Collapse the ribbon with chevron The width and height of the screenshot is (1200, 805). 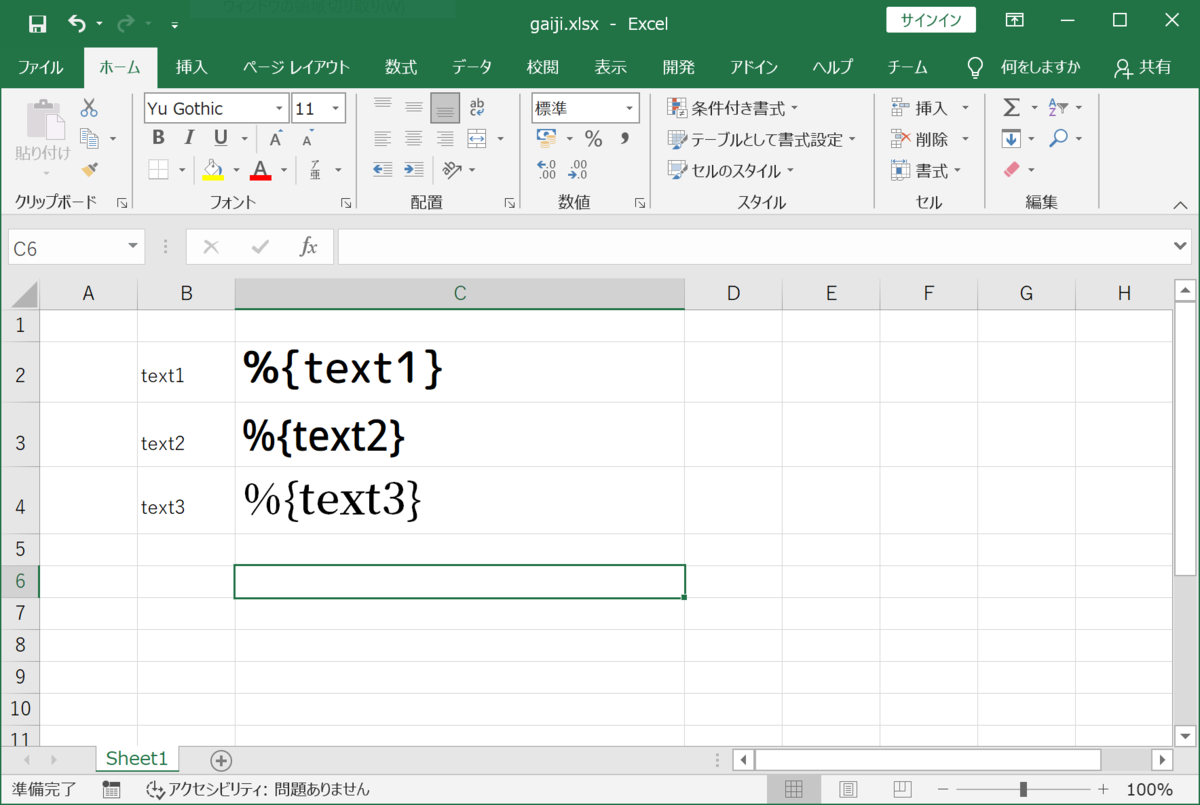pyautogui.click(x=1179, y=204)
